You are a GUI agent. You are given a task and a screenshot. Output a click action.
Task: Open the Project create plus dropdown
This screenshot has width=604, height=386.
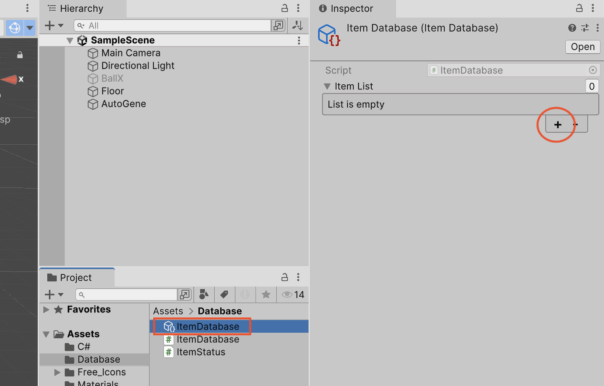(x=54, y=295)
